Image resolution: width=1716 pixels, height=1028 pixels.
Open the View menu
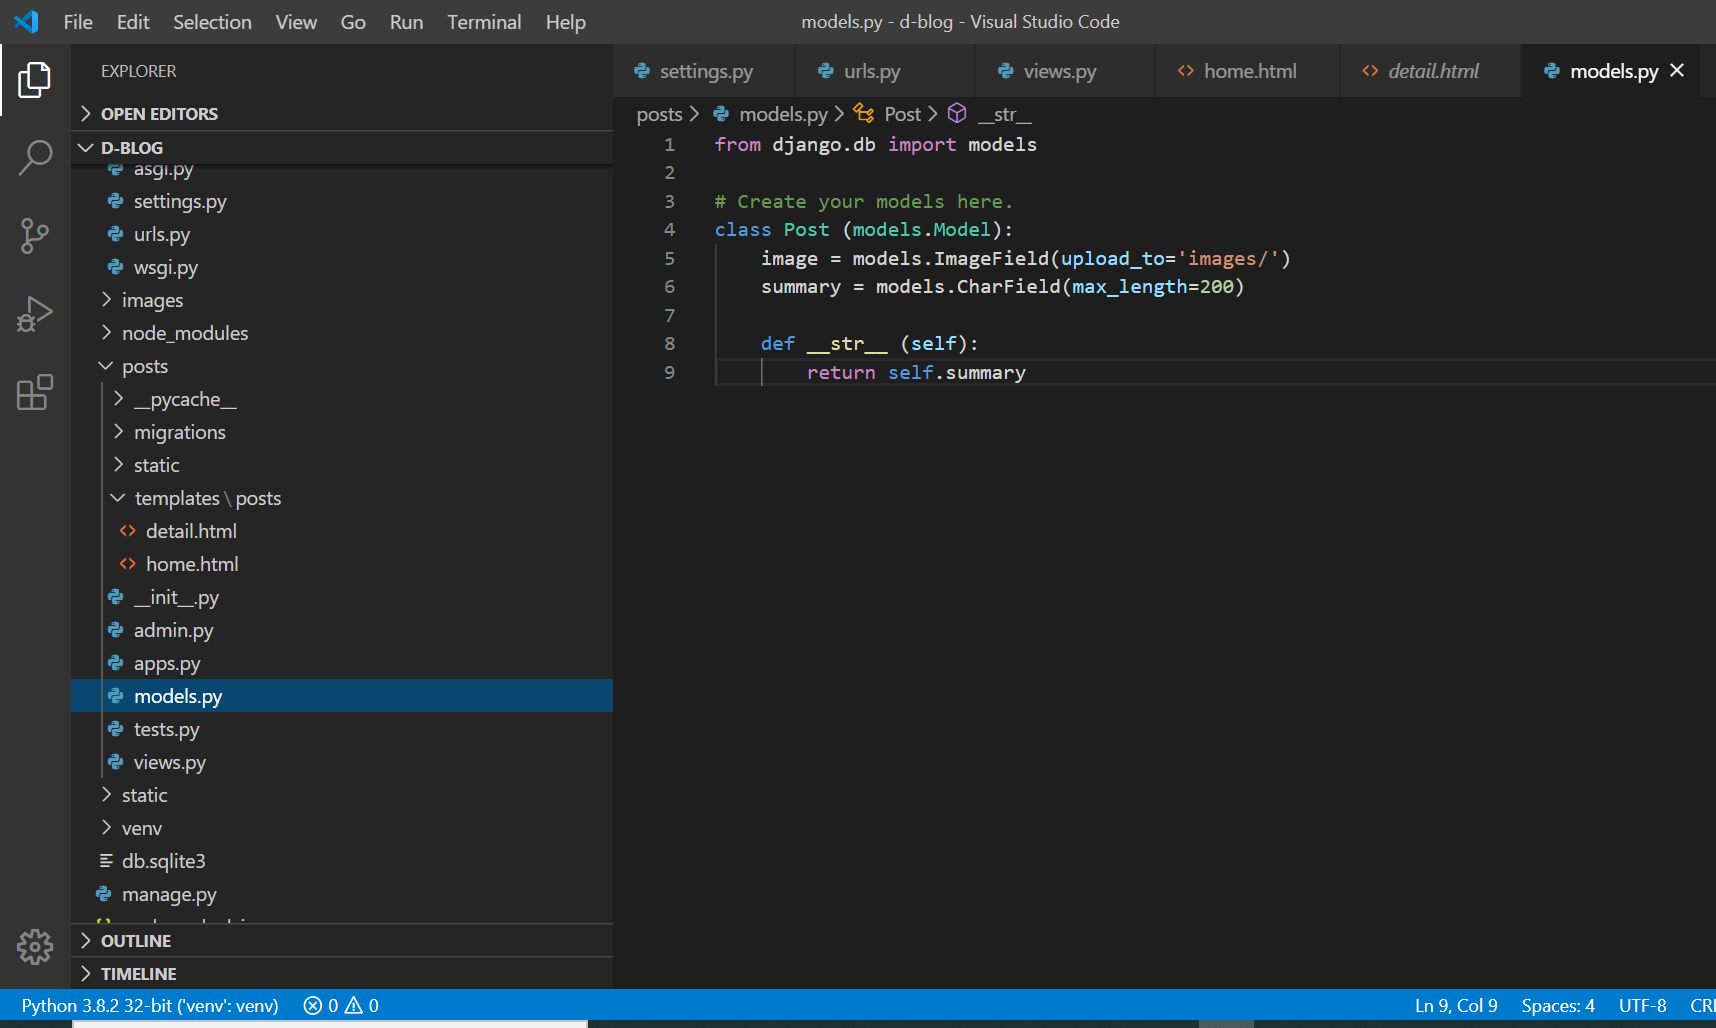(296, 22)
